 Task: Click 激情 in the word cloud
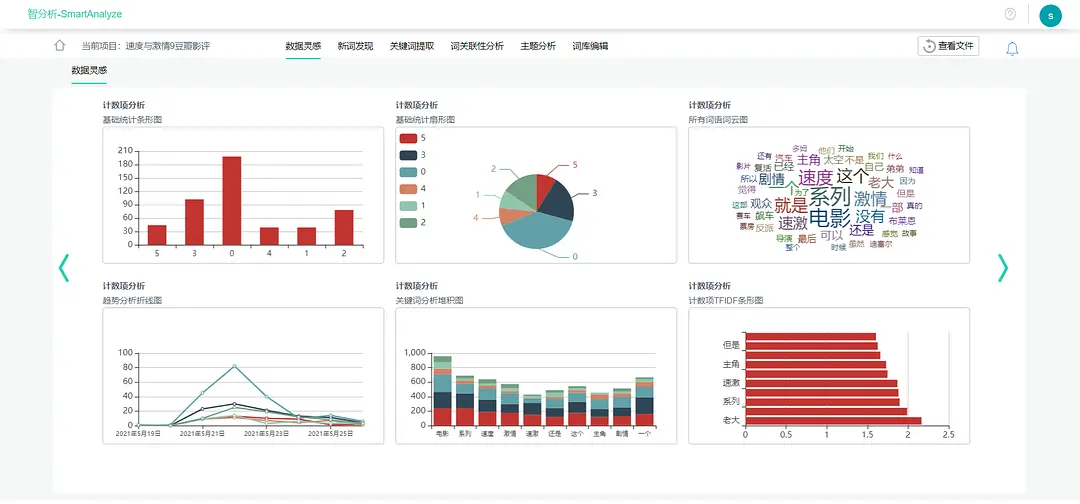(870, 200)
